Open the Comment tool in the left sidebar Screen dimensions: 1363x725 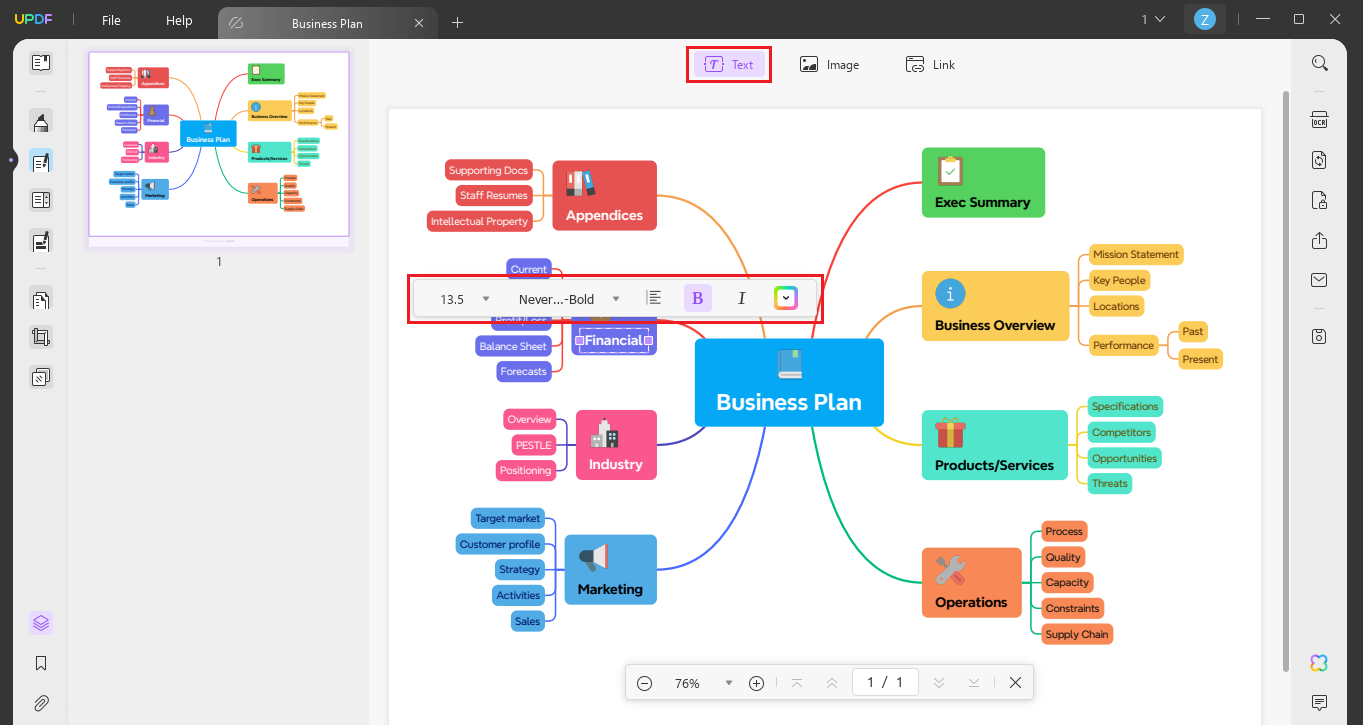pos(41,161)
